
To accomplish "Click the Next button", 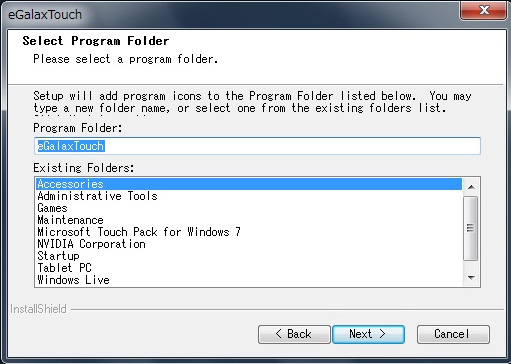I will coord(368,334).
